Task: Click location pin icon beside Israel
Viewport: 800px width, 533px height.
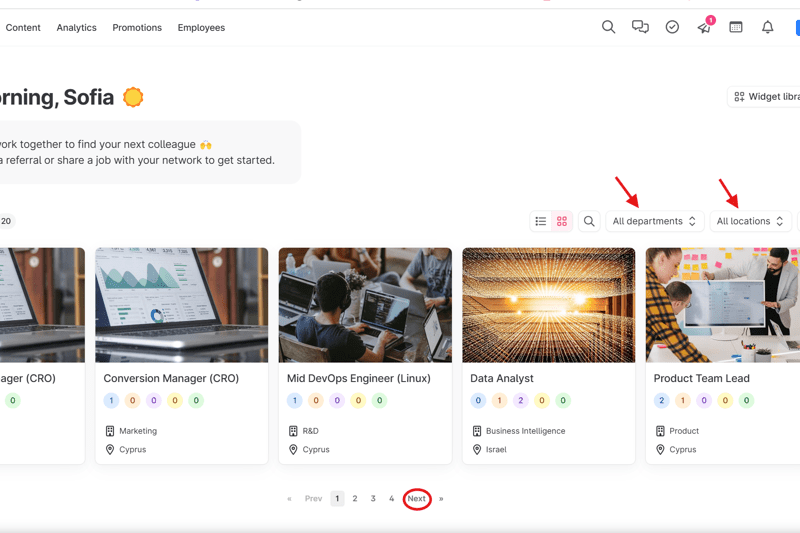Action: point(477,449)
